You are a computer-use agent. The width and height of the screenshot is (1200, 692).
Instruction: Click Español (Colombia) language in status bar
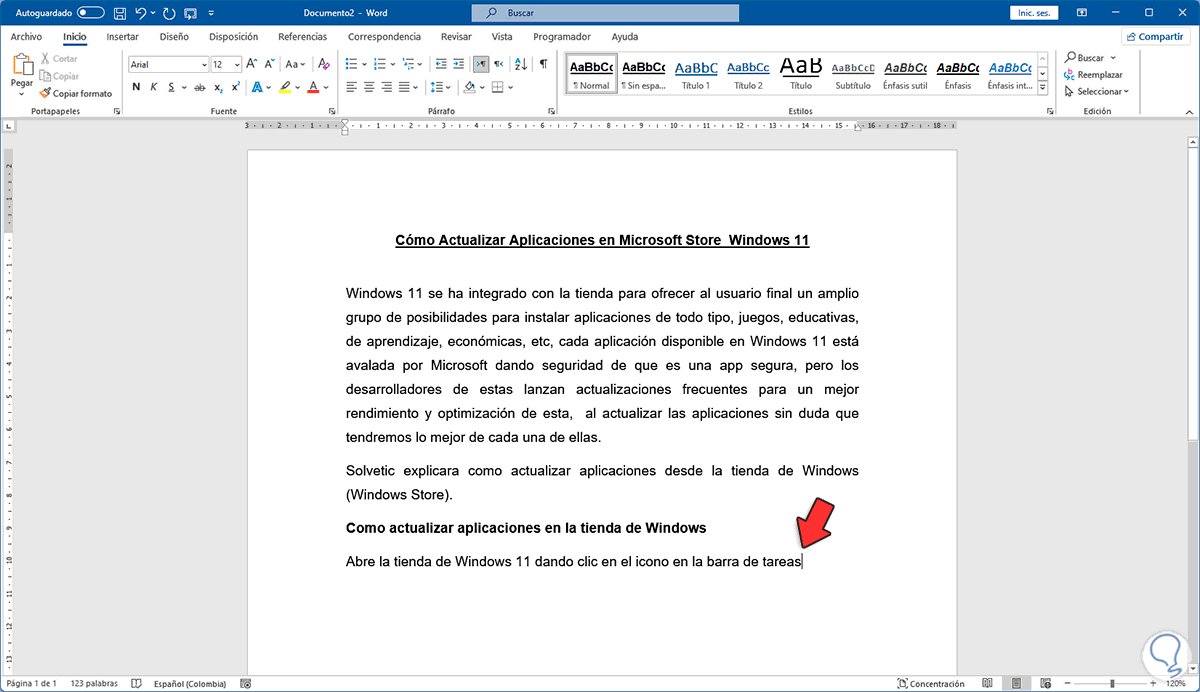pyautogui.click(x=190, y=684)
